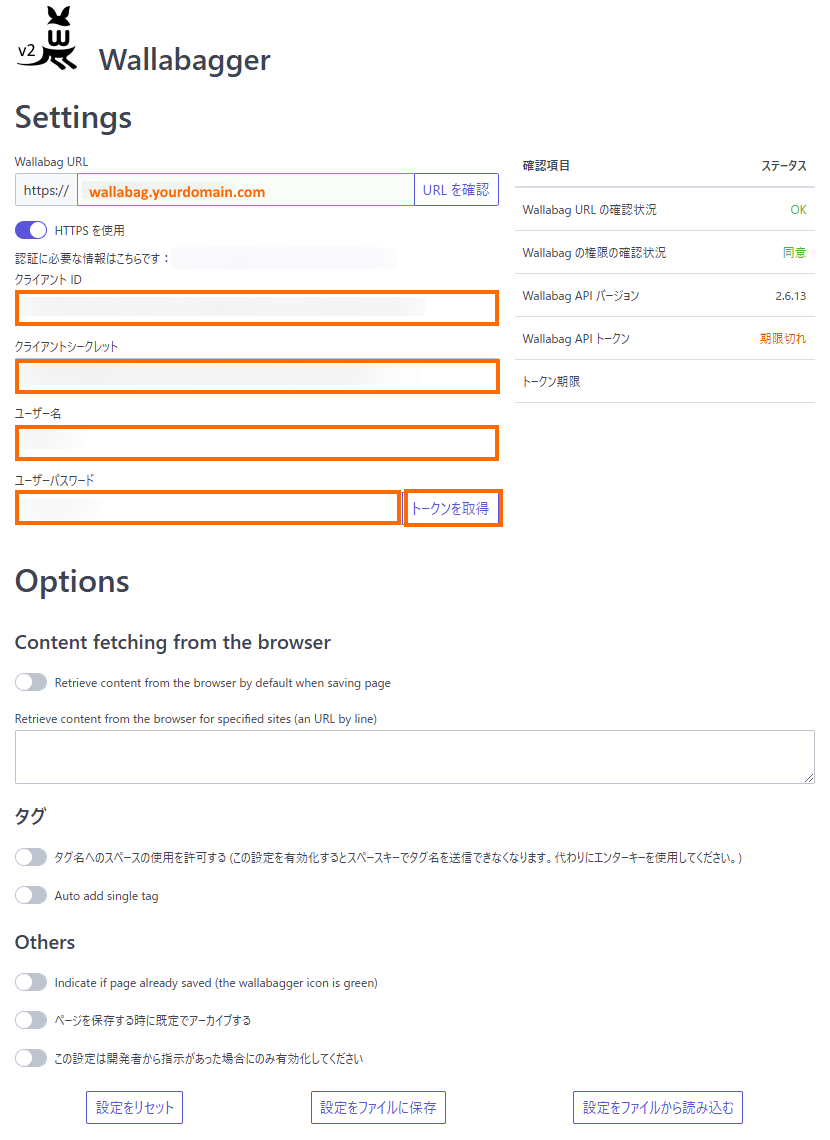Viewport: 830px width, 1140px height.
Task: Click the 同意 permission status text
Action: [794, 252]
